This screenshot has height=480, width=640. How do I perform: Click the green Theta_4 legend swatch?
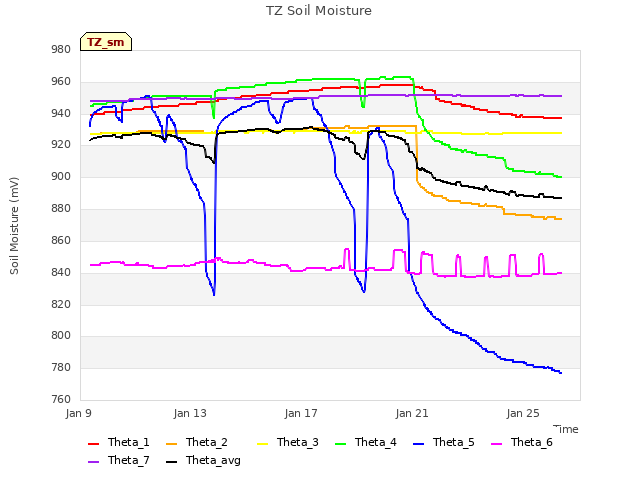pos(340,444)
